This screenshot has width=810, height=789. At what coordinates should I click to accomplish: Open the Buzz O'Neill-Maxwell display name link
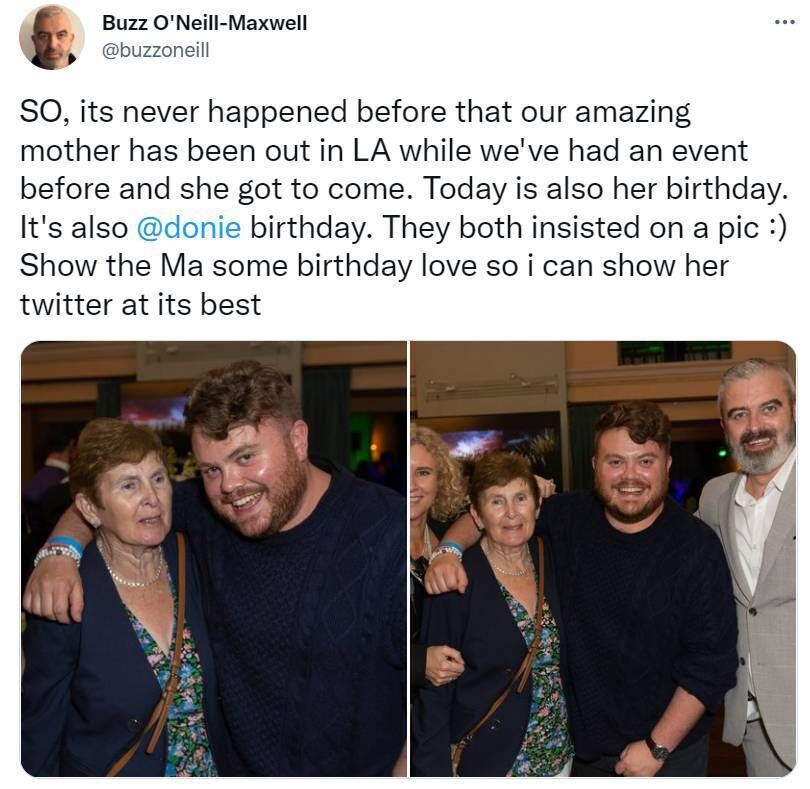[204, 23]
